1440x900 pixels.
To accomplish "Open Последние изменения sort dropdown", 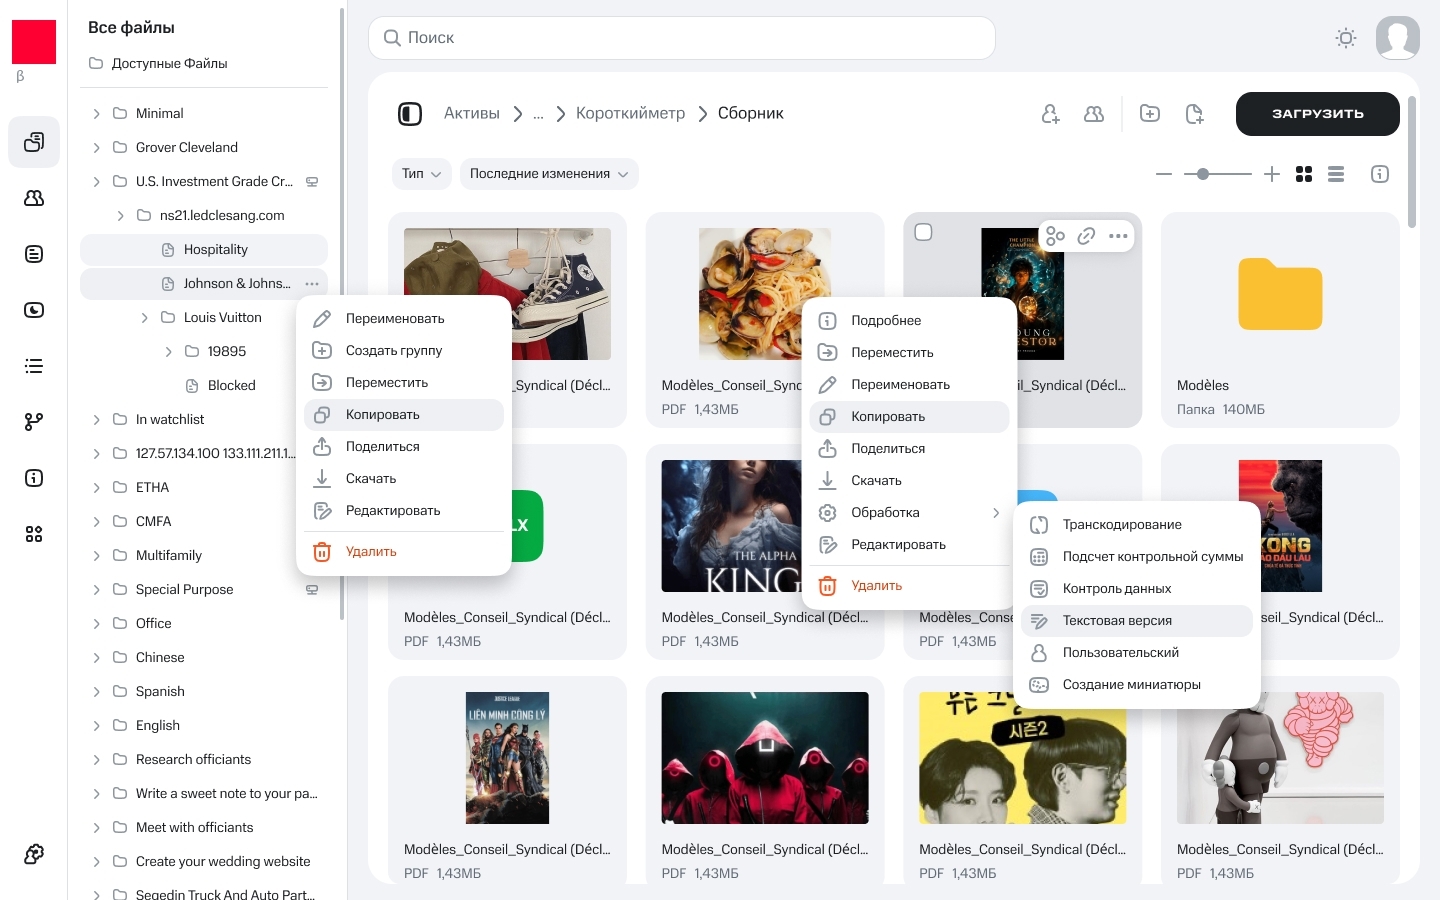I will pyautogui.click(x=548, y=174).
